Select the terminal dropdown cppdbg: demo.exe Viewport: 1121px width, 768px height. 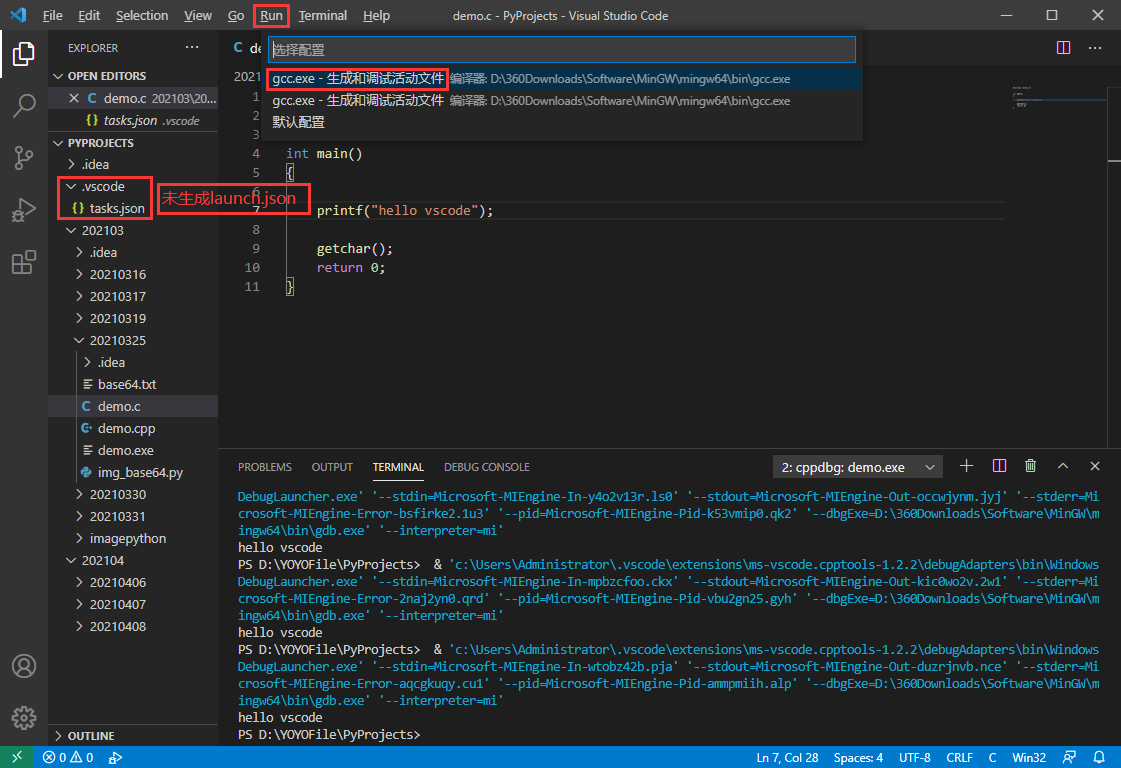pyautogui.click(x=857, y=467)
